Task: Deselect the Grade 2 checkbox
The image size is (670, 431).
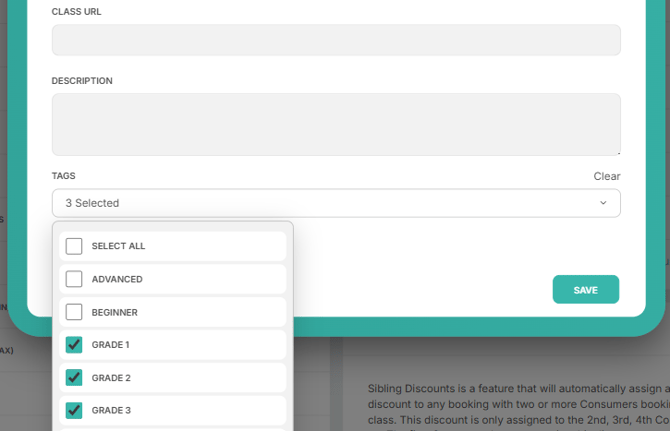Action: 74,378
